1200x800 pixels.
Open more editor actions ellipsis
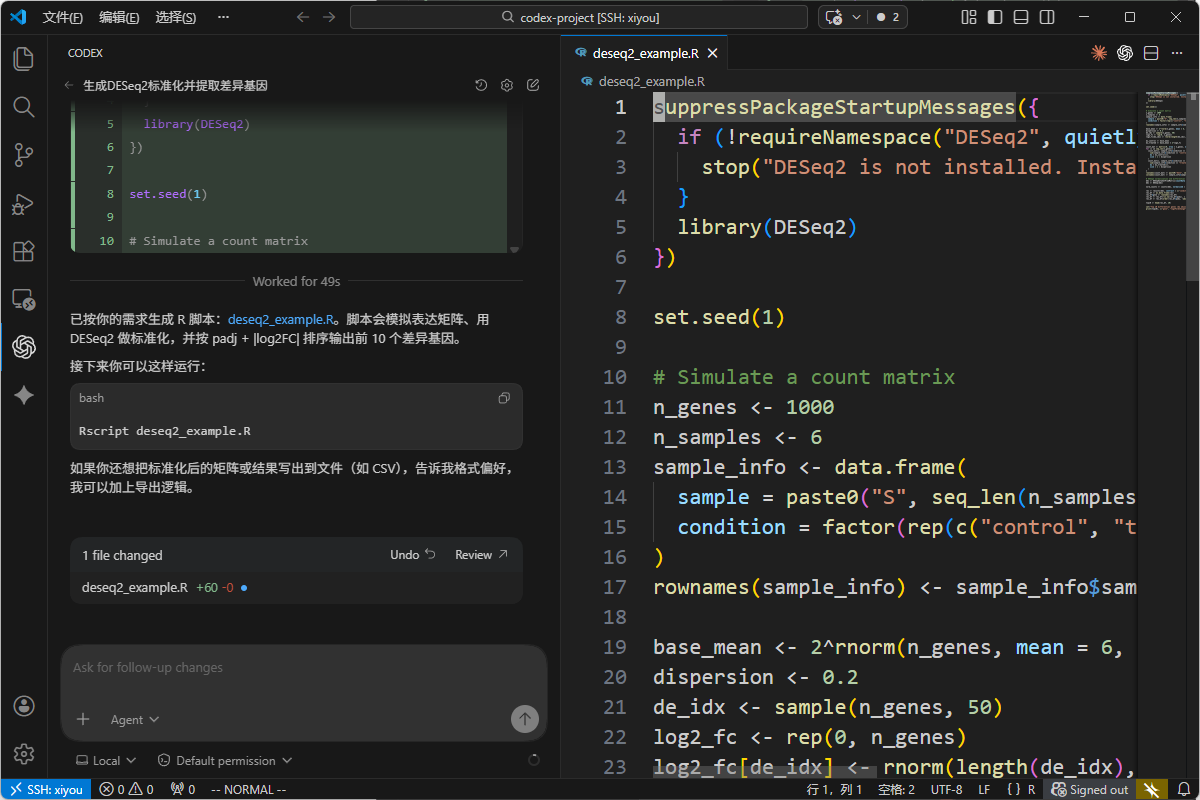[x=1177, y=53]
